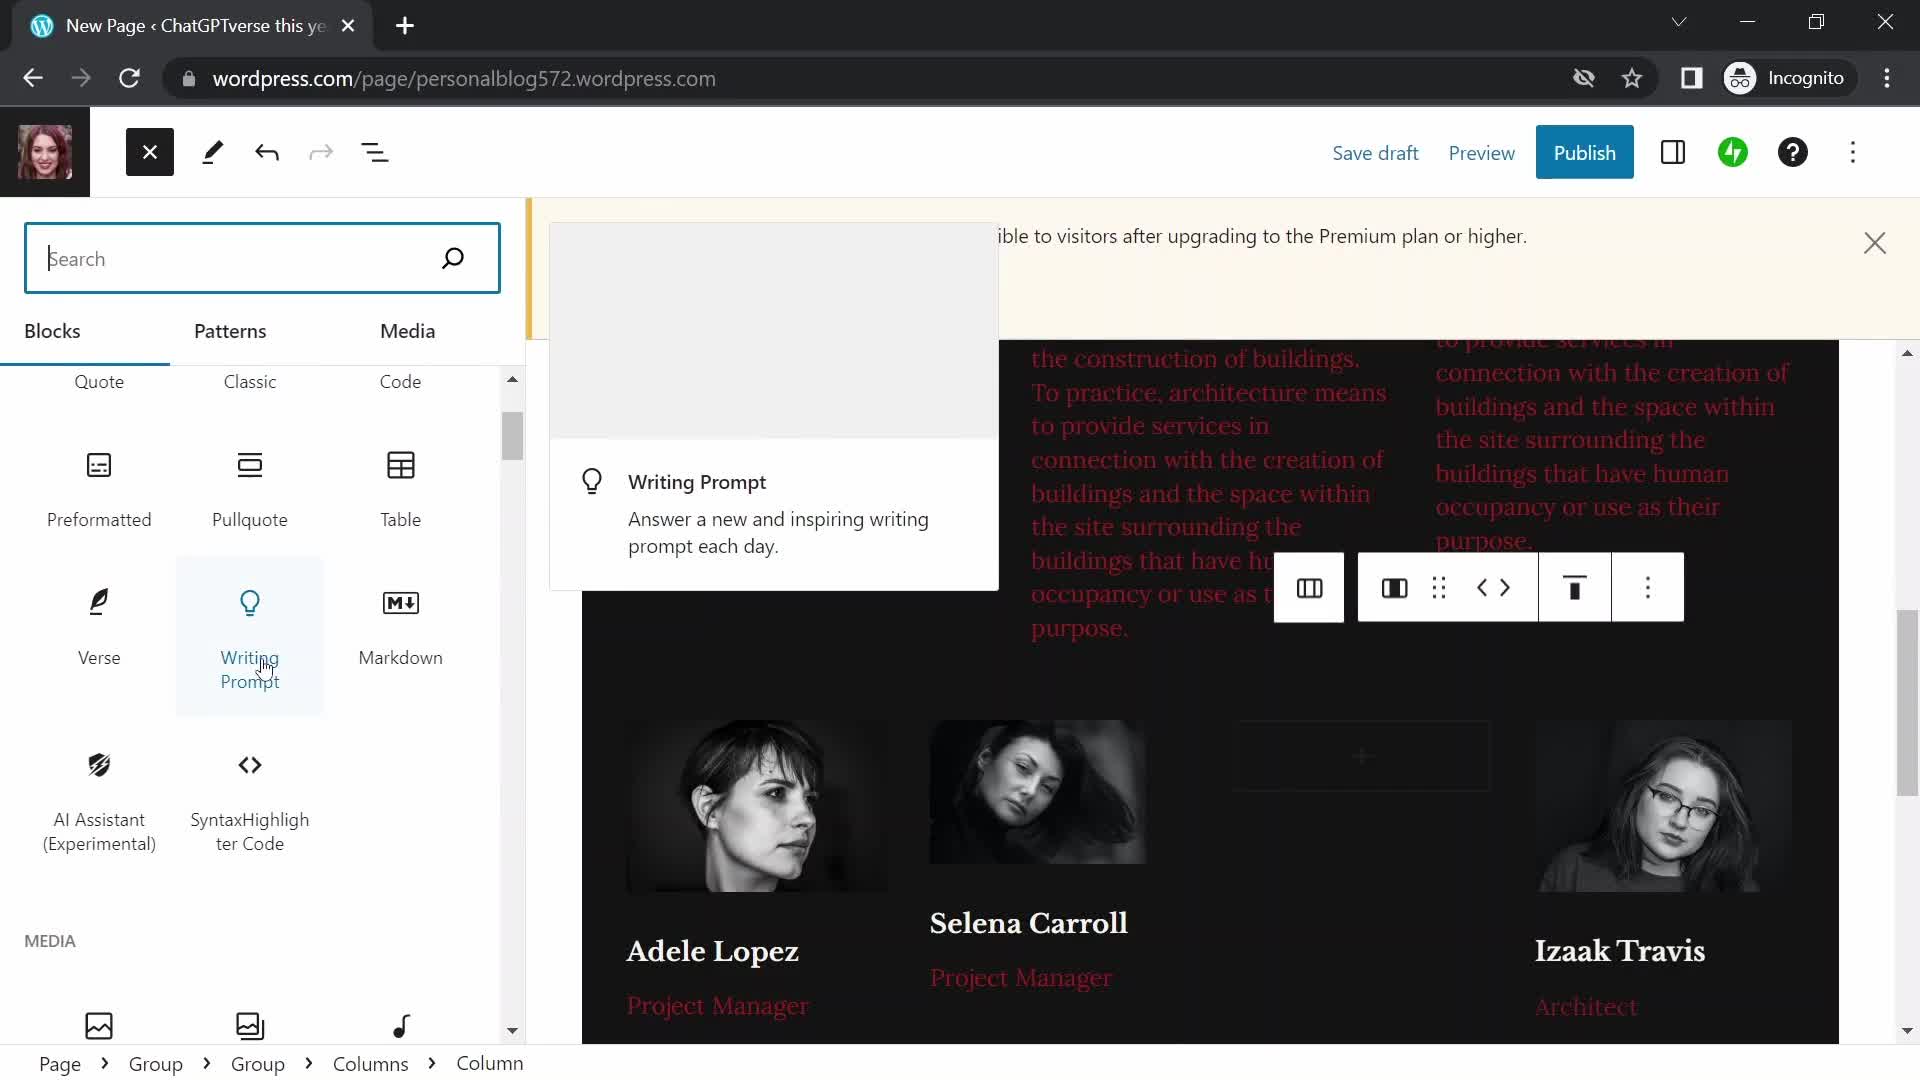Insert the Pullquote block
1920x1080 pixels.
pyautogui.click(x=250, y=488)
